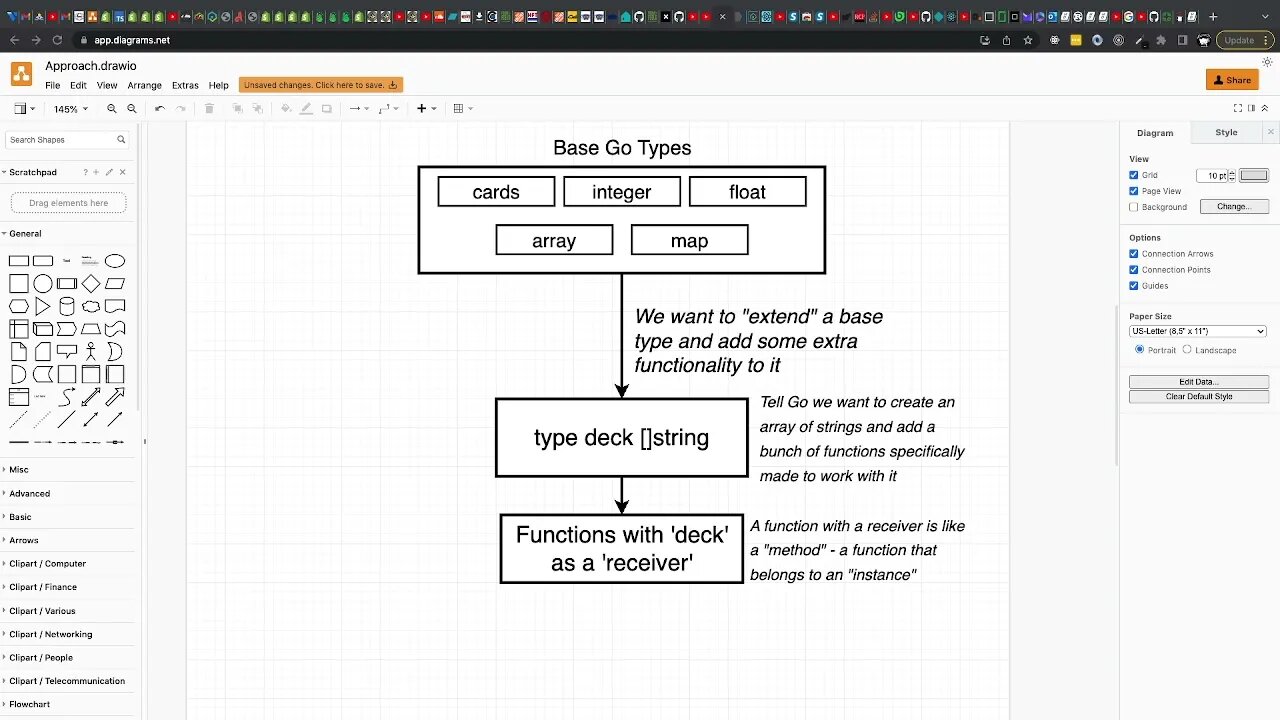Toggle fullscreen mode icon
This screenshot has width=1280, height=720.
pyautogui.click(x=1238, y=108)
